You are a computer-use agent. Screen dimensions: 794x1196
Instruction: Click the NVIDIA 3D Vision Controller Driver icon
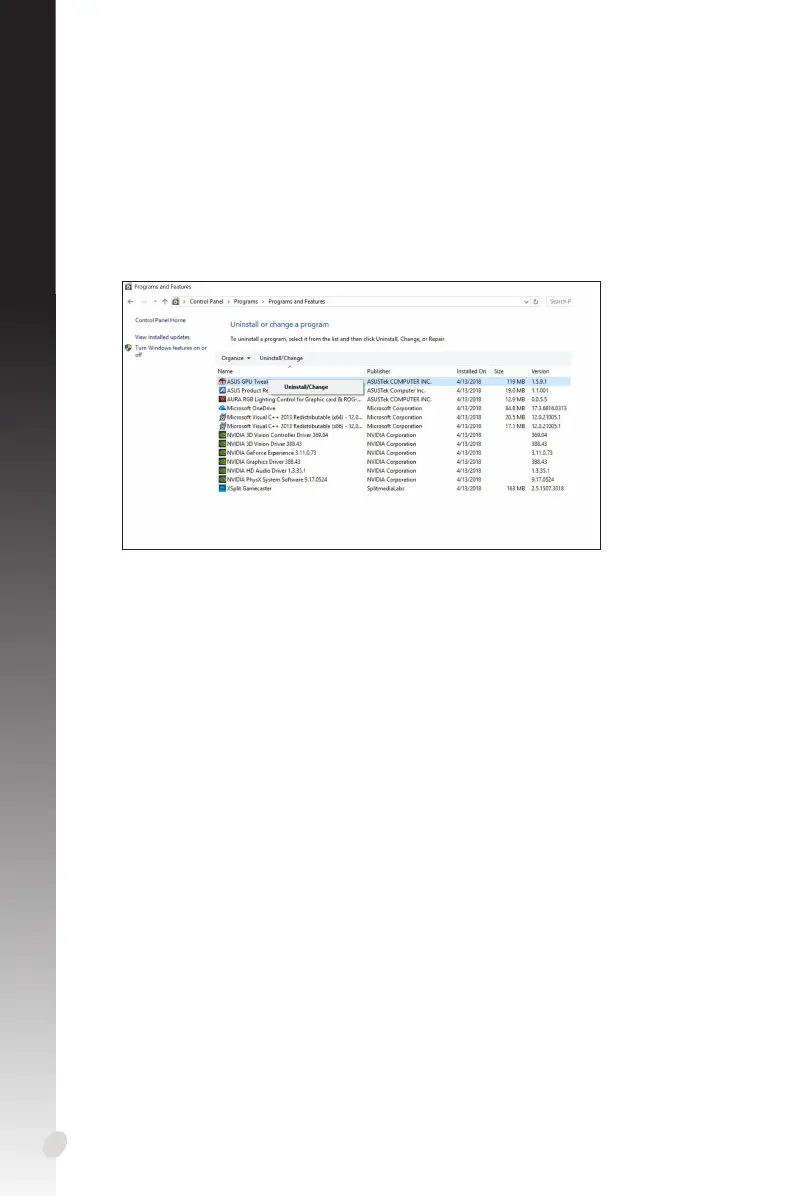[x=222, y=436]
